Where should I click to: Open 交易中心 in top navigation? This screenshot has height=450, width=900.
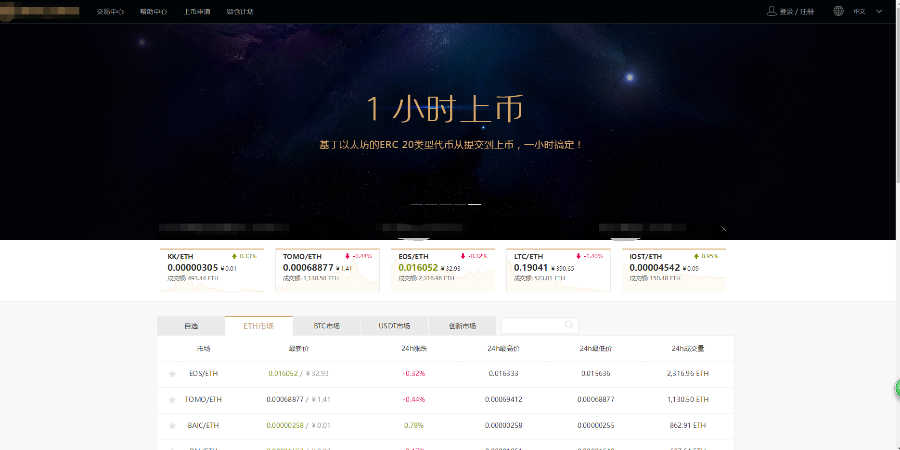click(x=110, y=12)
